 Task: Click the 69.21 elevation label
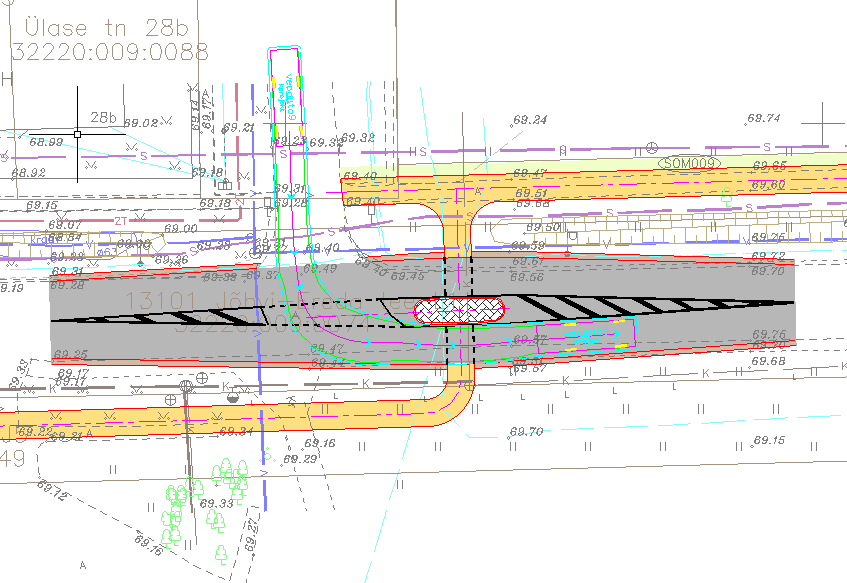(238, 128)
